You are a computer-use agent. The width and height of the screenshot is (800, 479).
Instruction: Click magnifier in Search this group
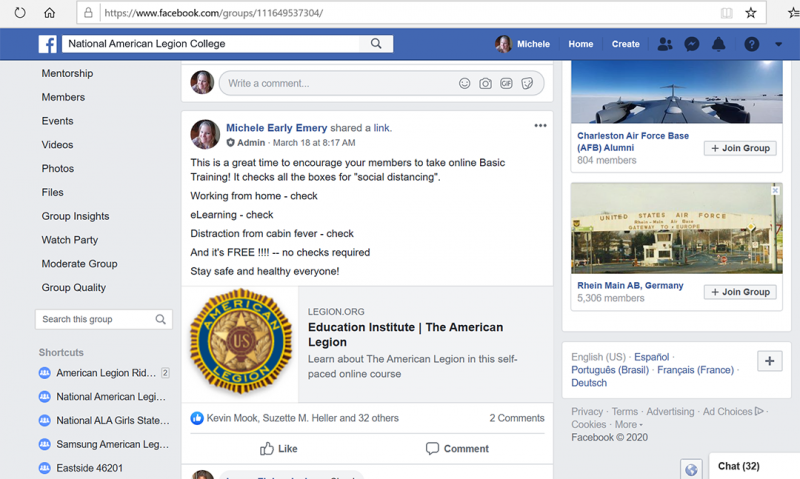160,319
